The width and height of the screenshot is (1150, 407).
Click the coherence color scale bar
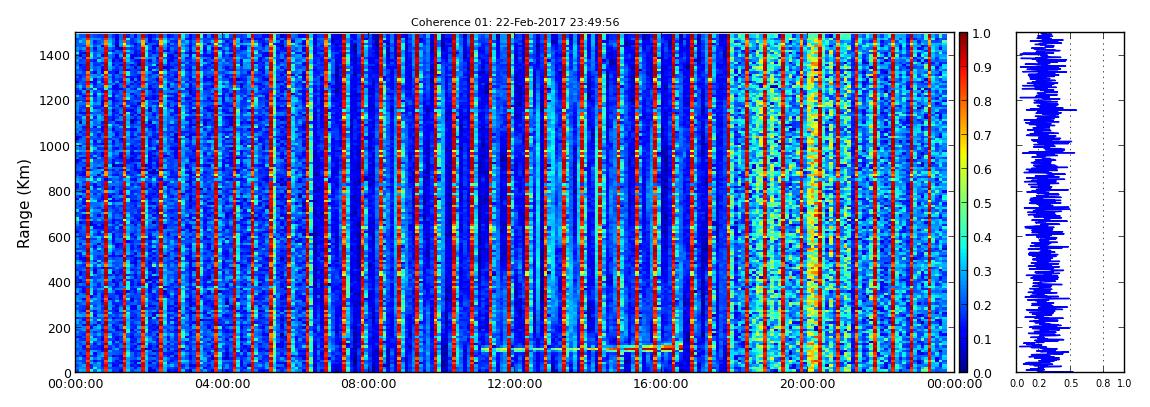(963, 202)
